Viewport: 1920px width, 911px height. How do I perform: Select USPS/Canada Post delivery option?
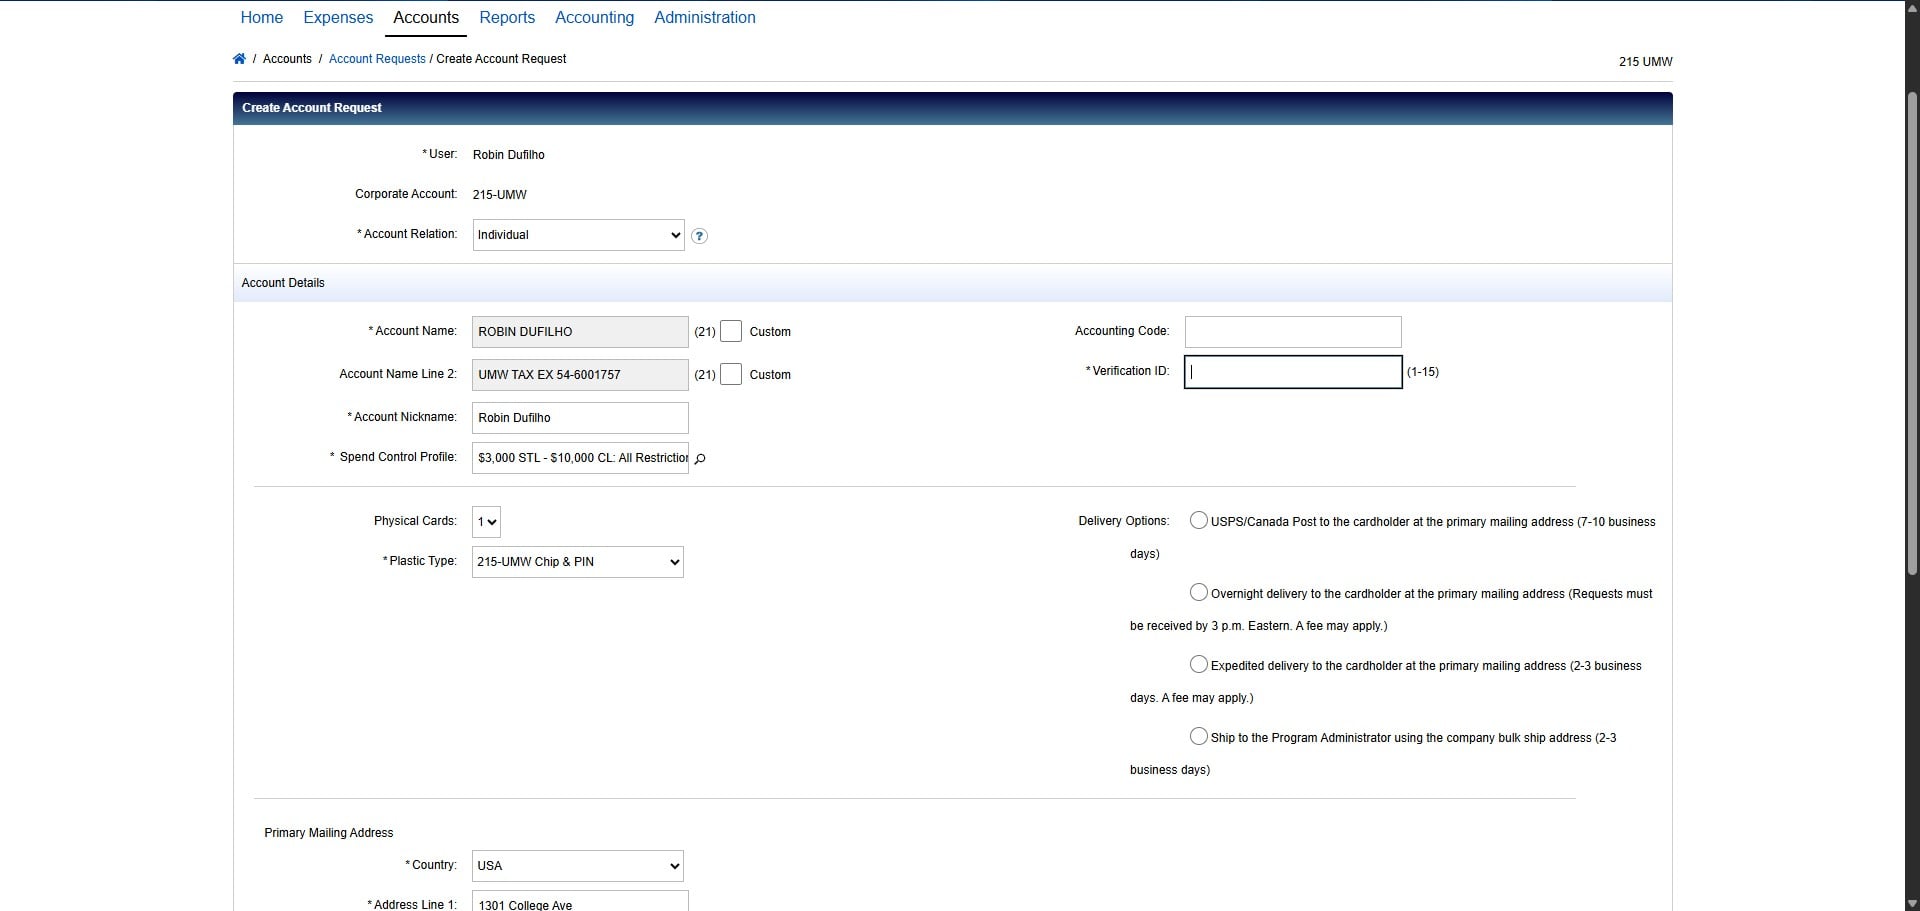(1199, 520)
